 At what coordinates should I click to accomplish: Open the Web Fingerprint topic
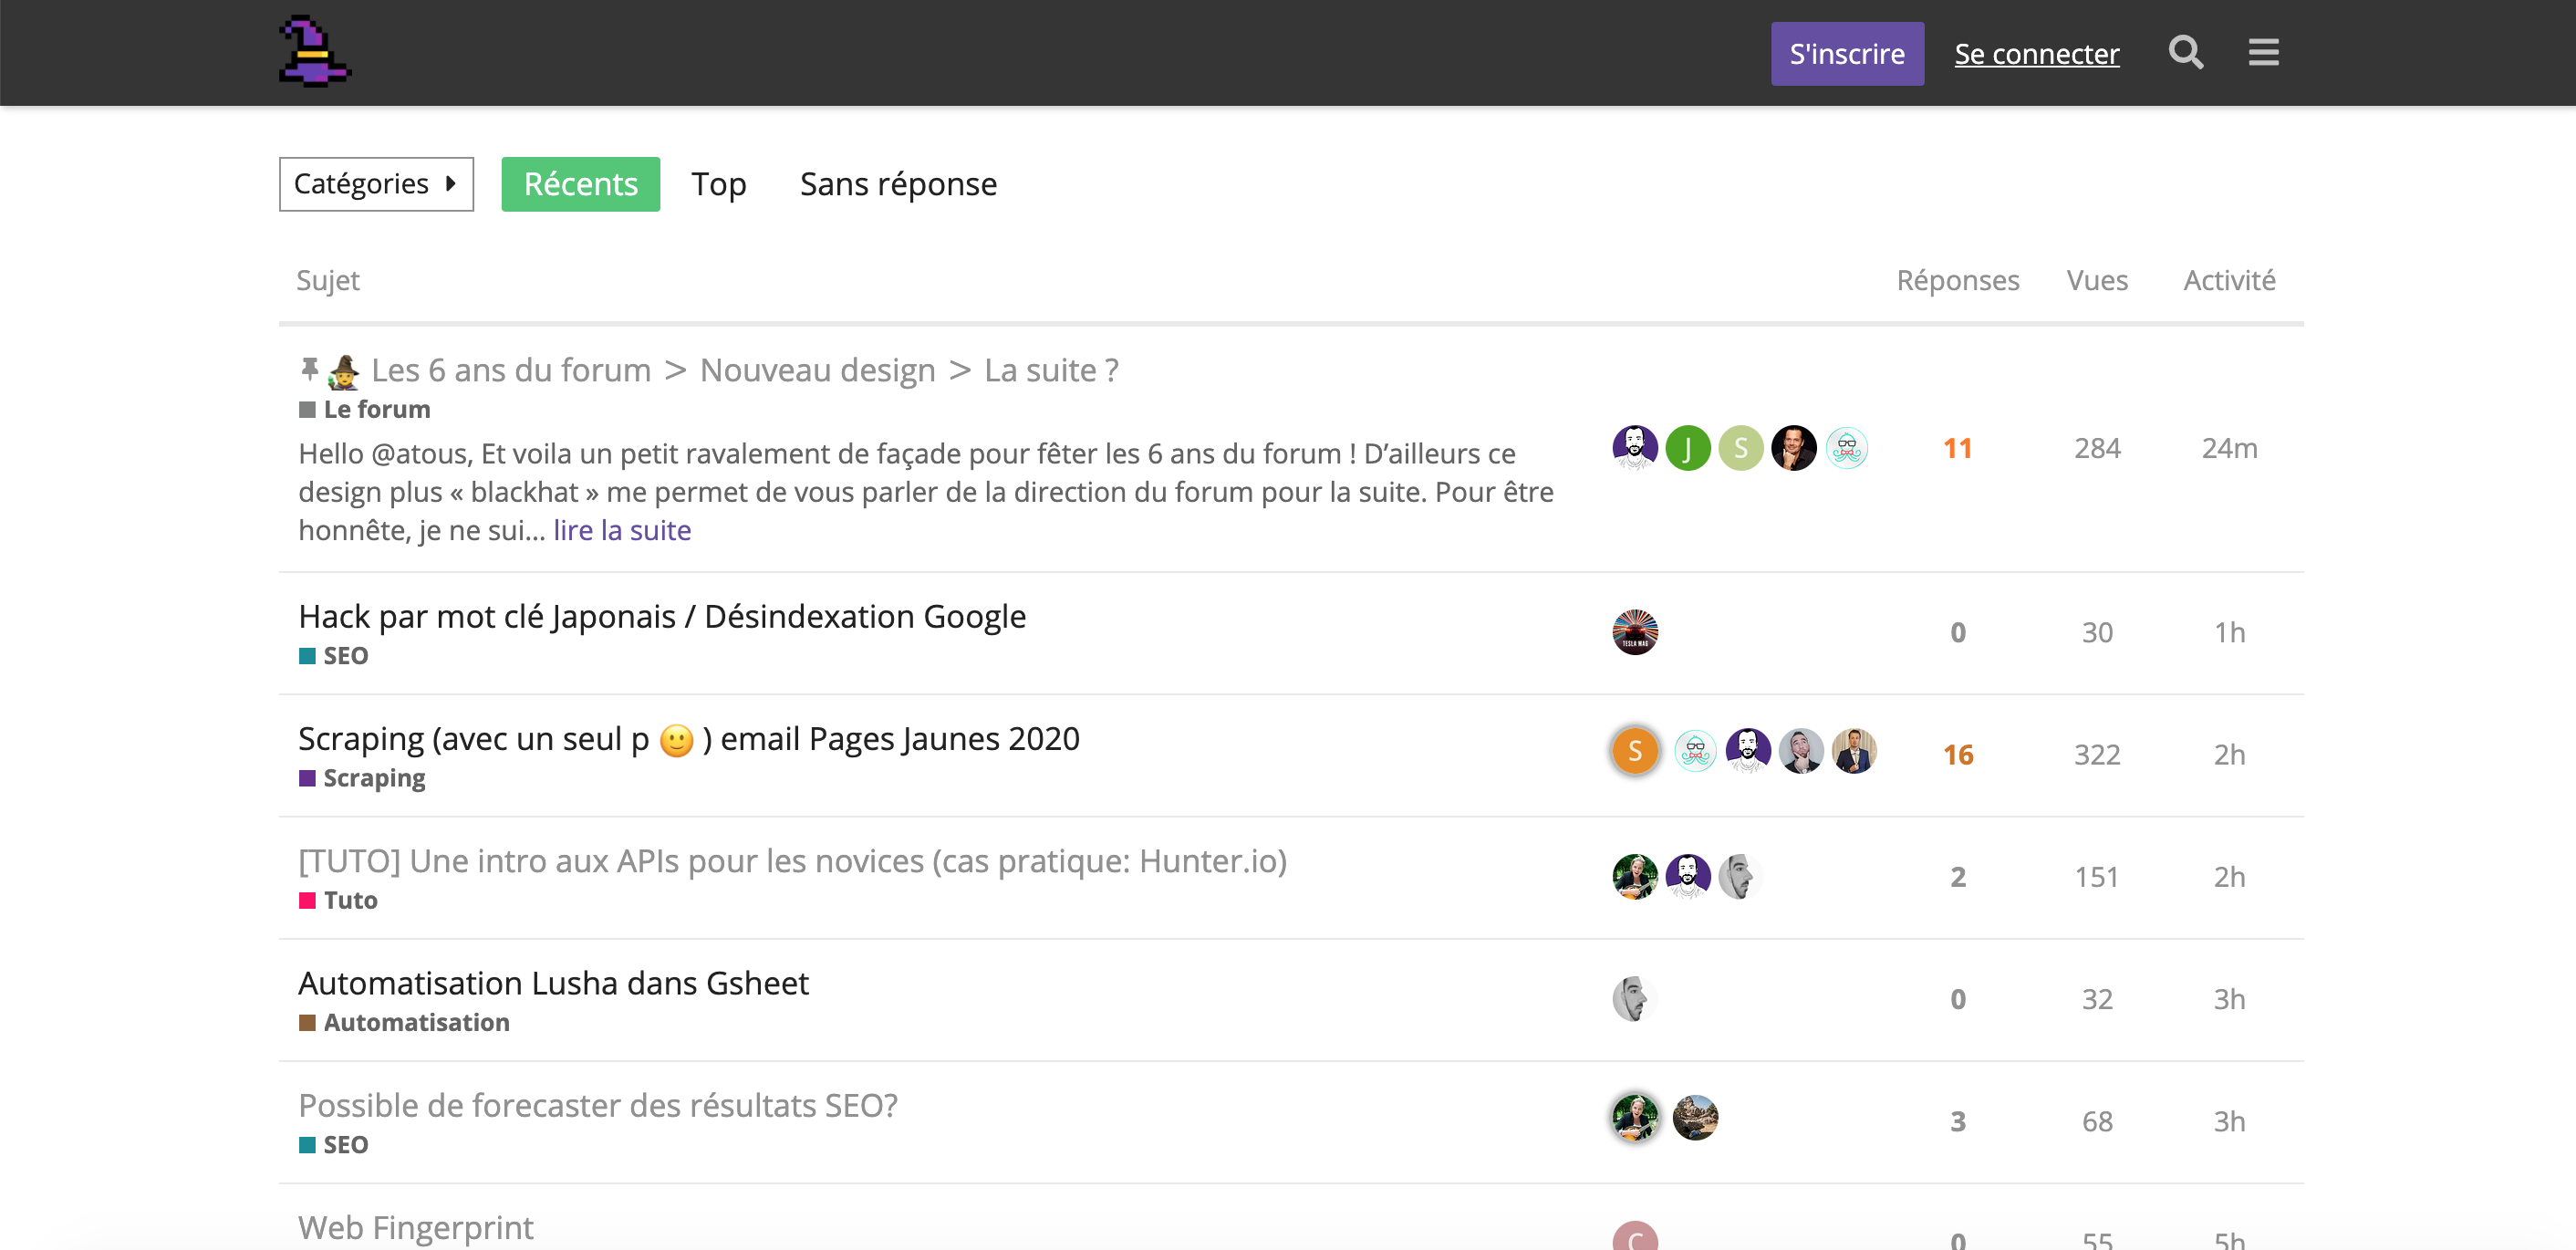point(416,1227)
